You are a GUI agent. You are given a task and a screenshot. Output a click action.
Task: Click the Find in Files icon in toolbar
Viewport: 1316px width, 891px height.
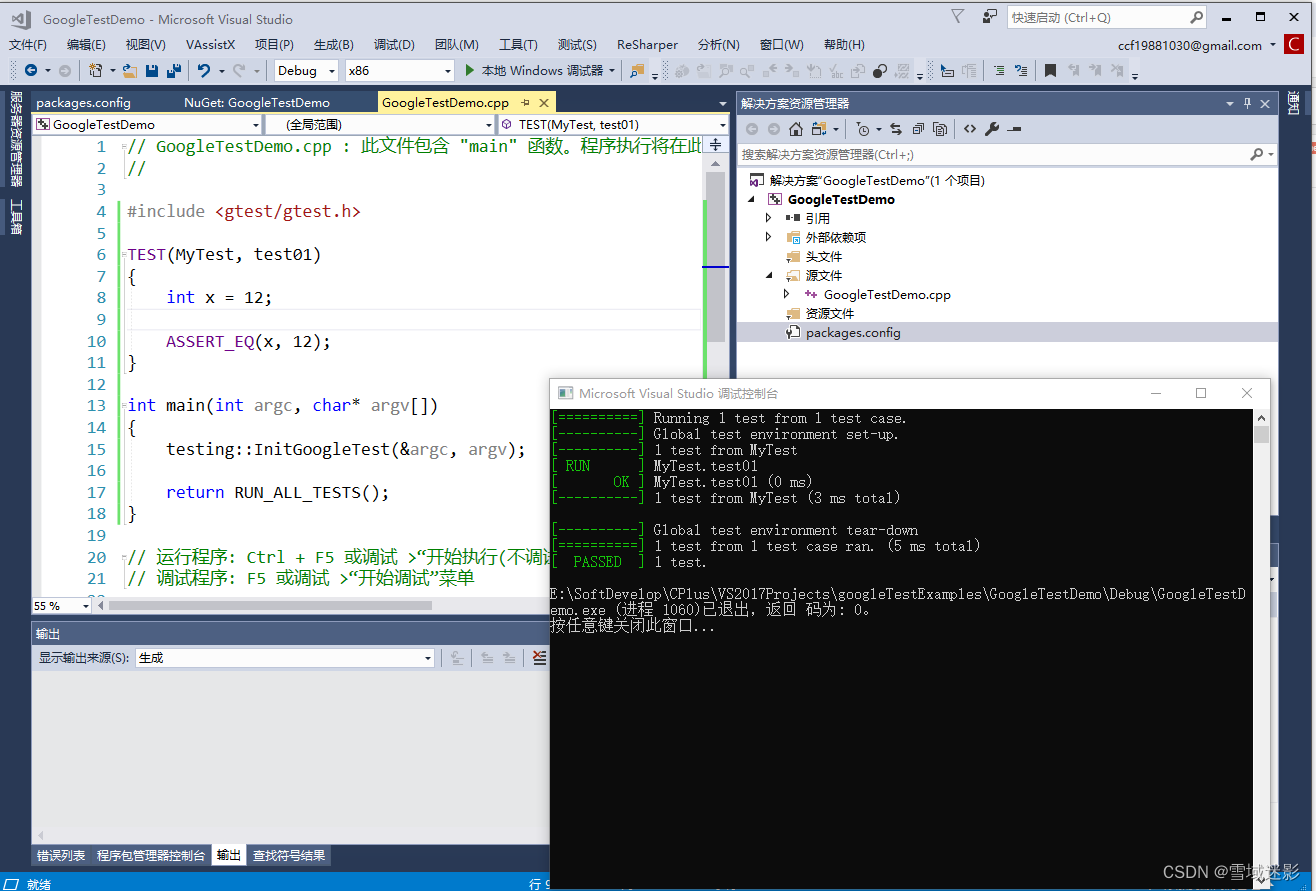pyautogui.click(x=637, y=70)
